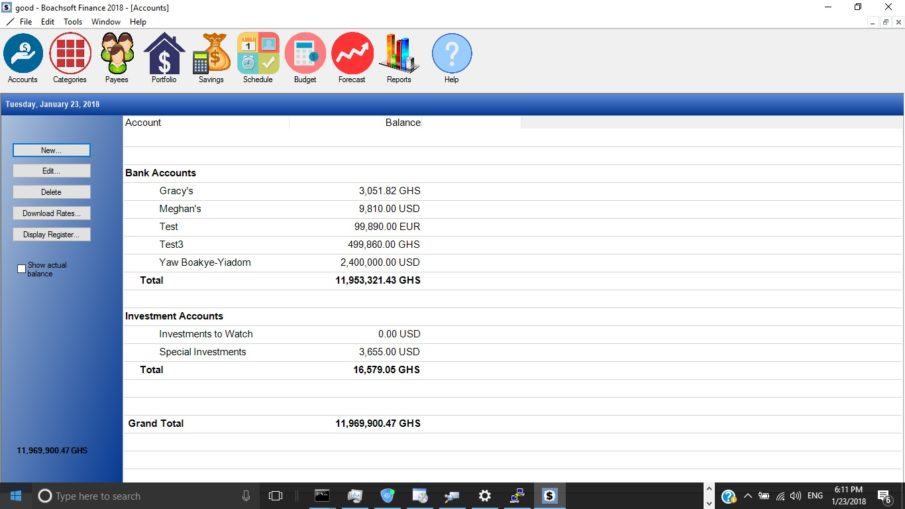905x509 pixels.
Task: Click the Grand Total row label
Action: pos(156,424)
